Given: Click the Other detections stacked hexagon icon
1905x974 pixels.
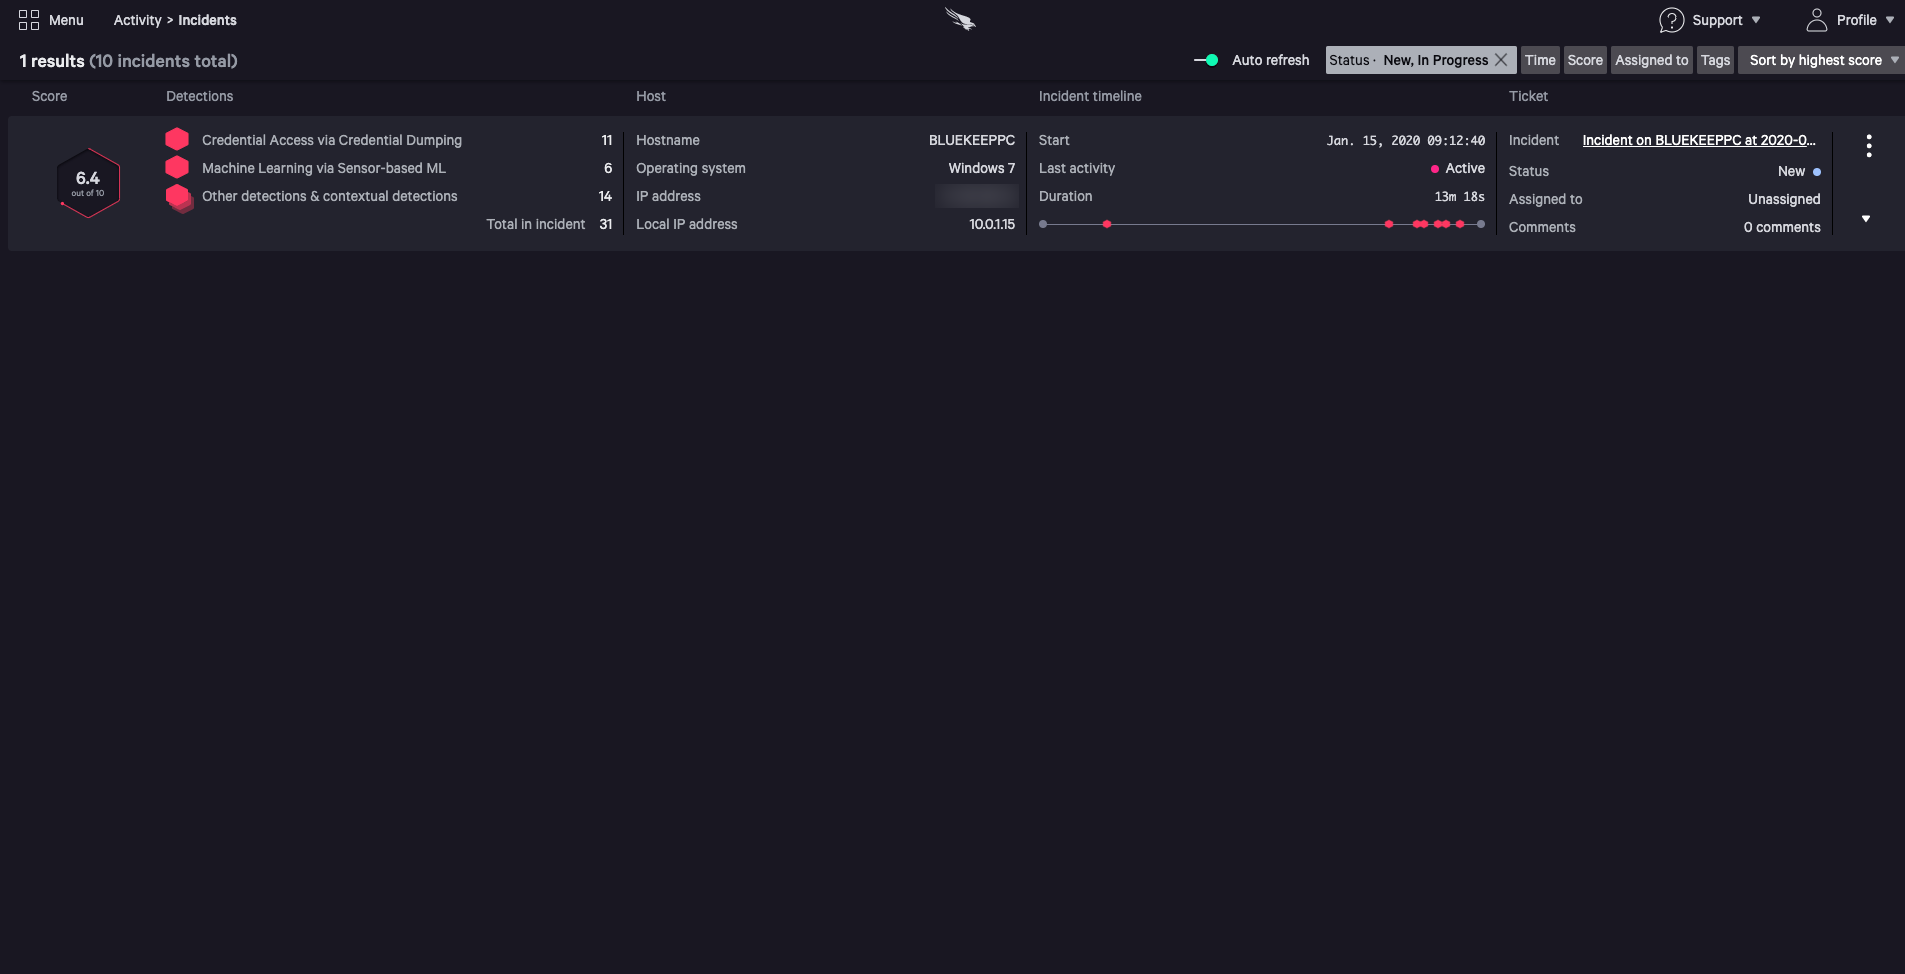Looking at the screenshot, I should click(x=179, y=197).
